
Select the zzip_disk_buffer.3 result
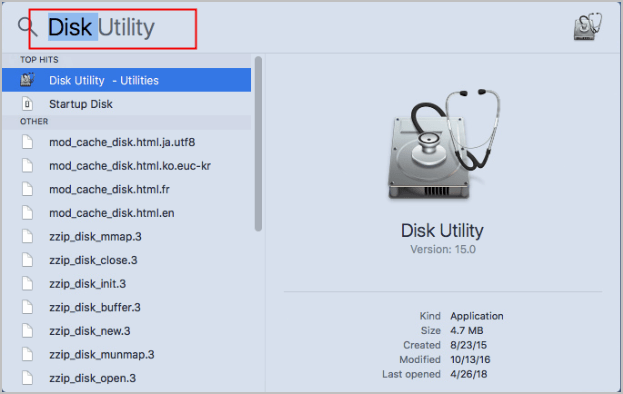click(126, 307)
